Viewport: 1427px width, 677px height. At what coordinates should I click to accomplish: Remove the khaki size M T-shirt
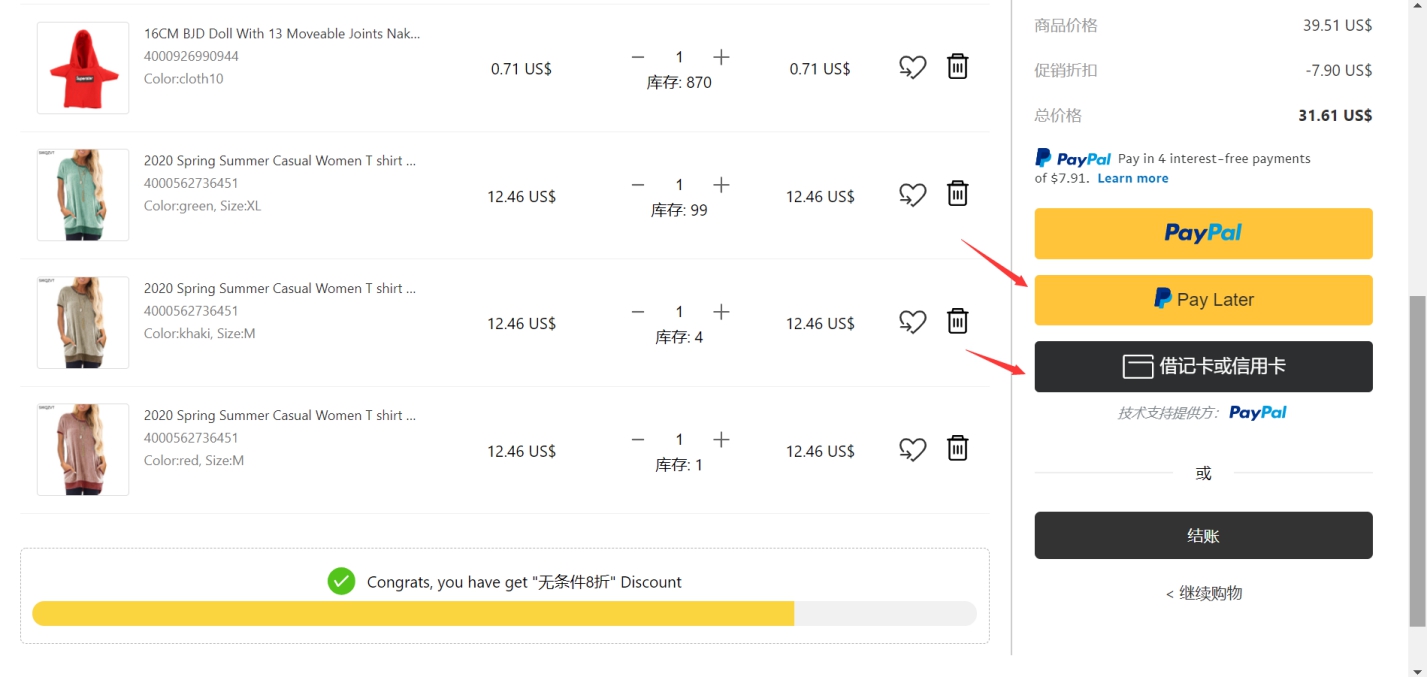(x=958, y=321)
